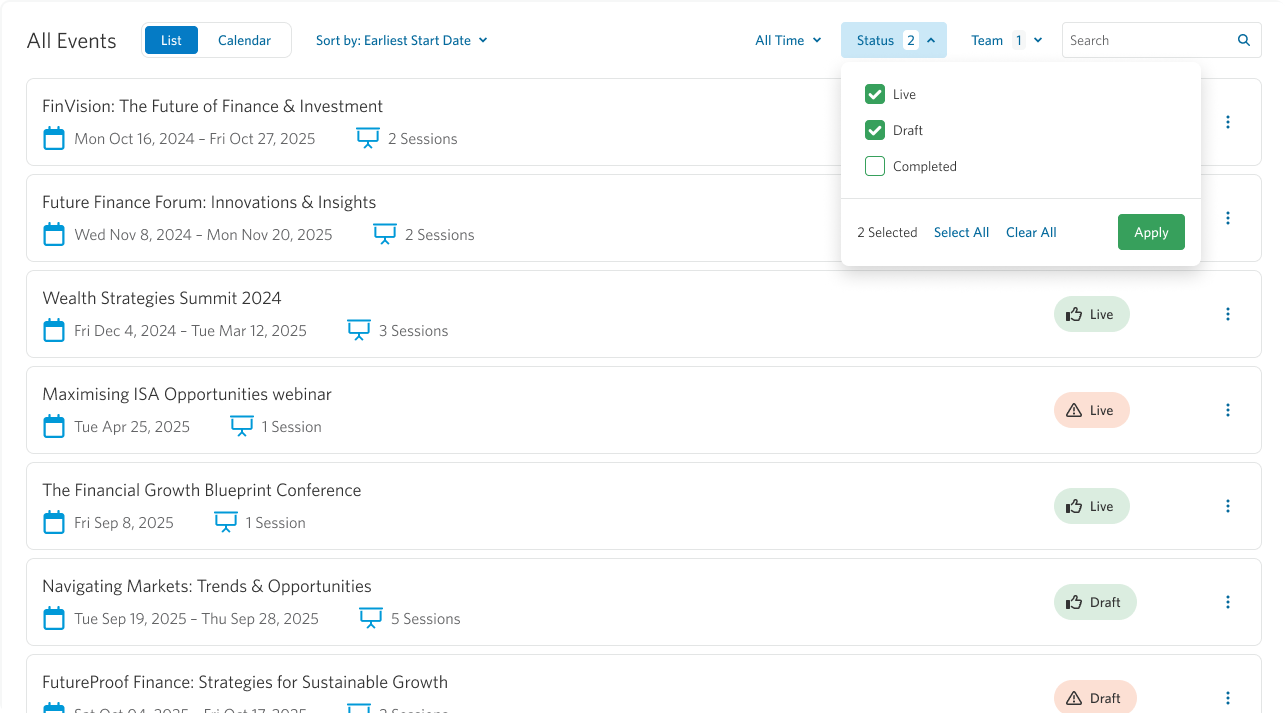
Task: Open the Team filter dropdown
Action: pos(1006,41)
